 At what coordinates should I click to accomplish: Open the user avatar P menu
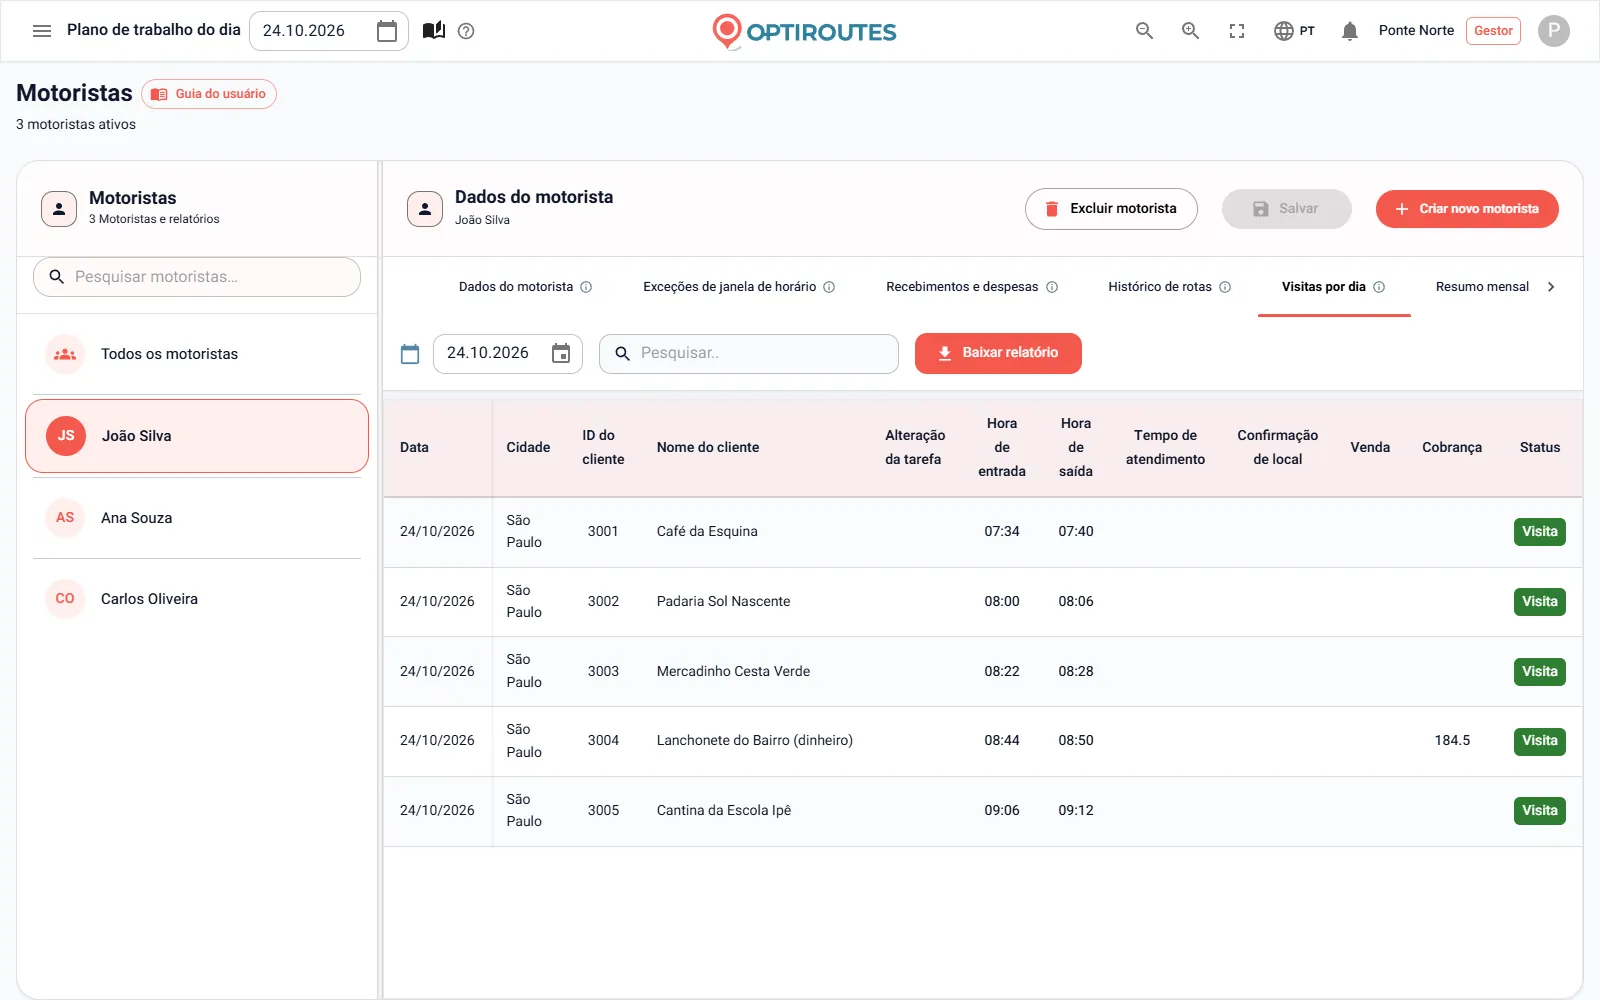(x=1553, y=31)
